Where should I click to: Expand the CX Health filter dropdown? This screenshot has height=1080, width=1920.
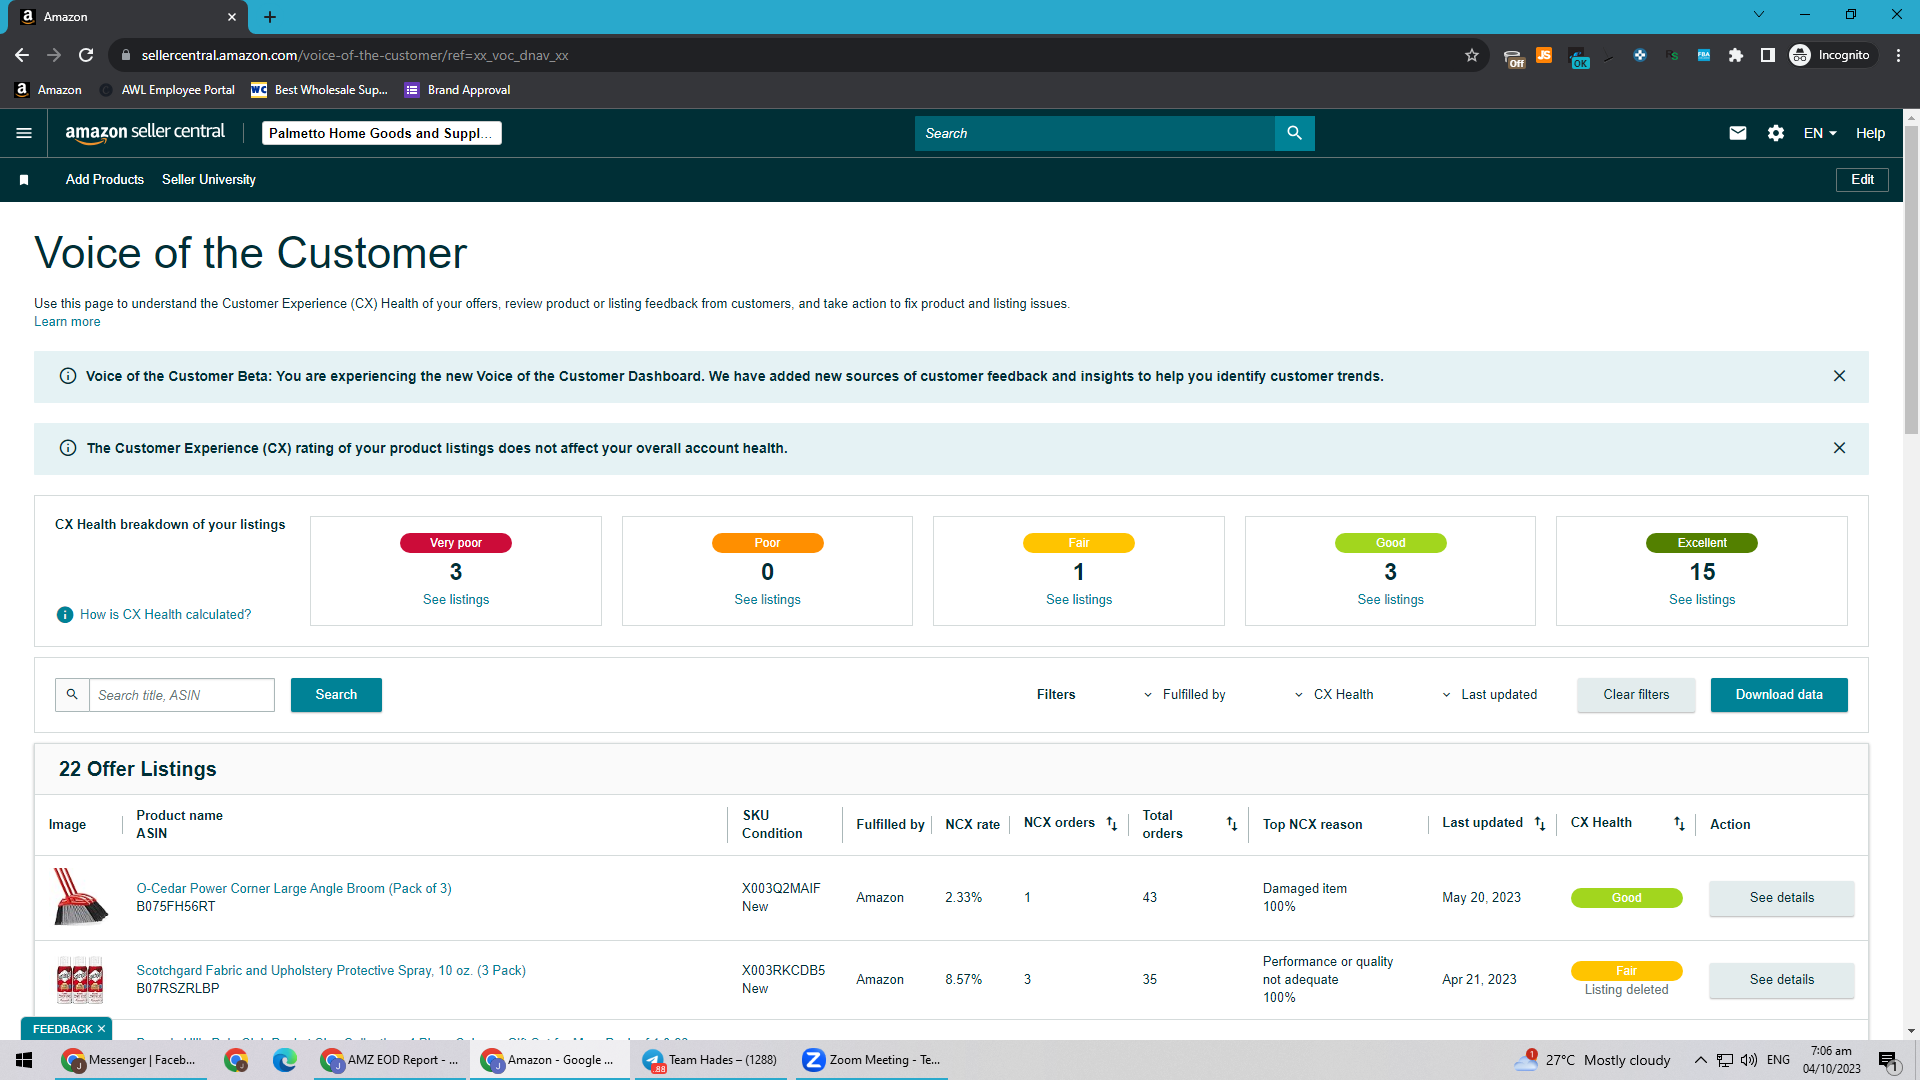(x=1334, y=695)
